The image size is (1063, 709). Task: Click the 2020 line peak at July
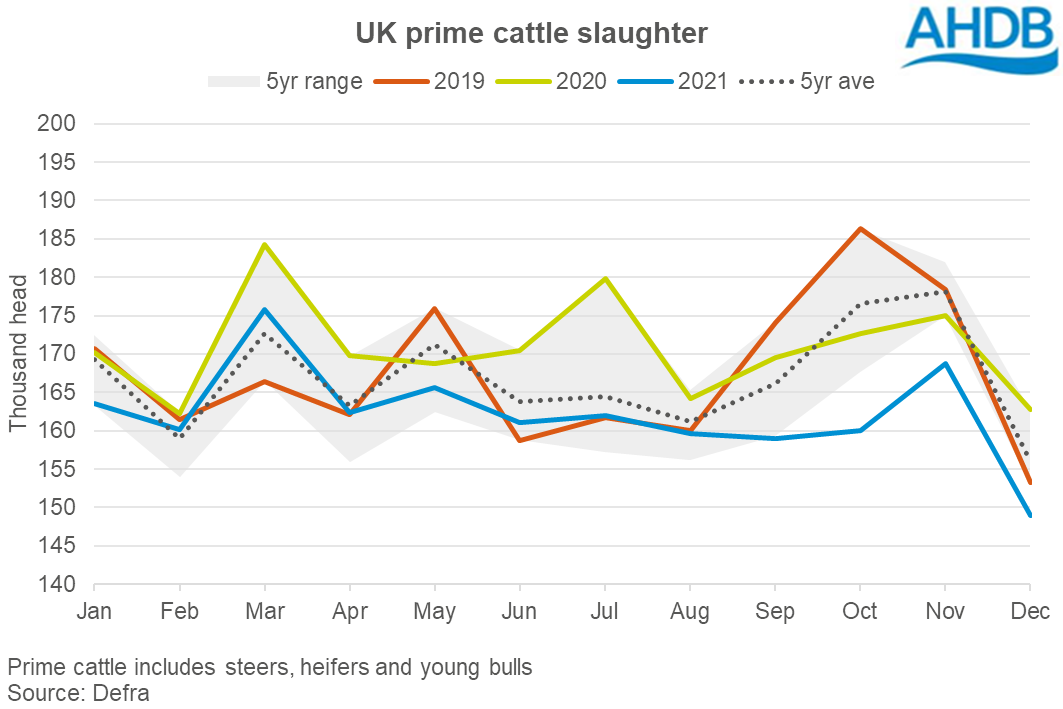605,278
